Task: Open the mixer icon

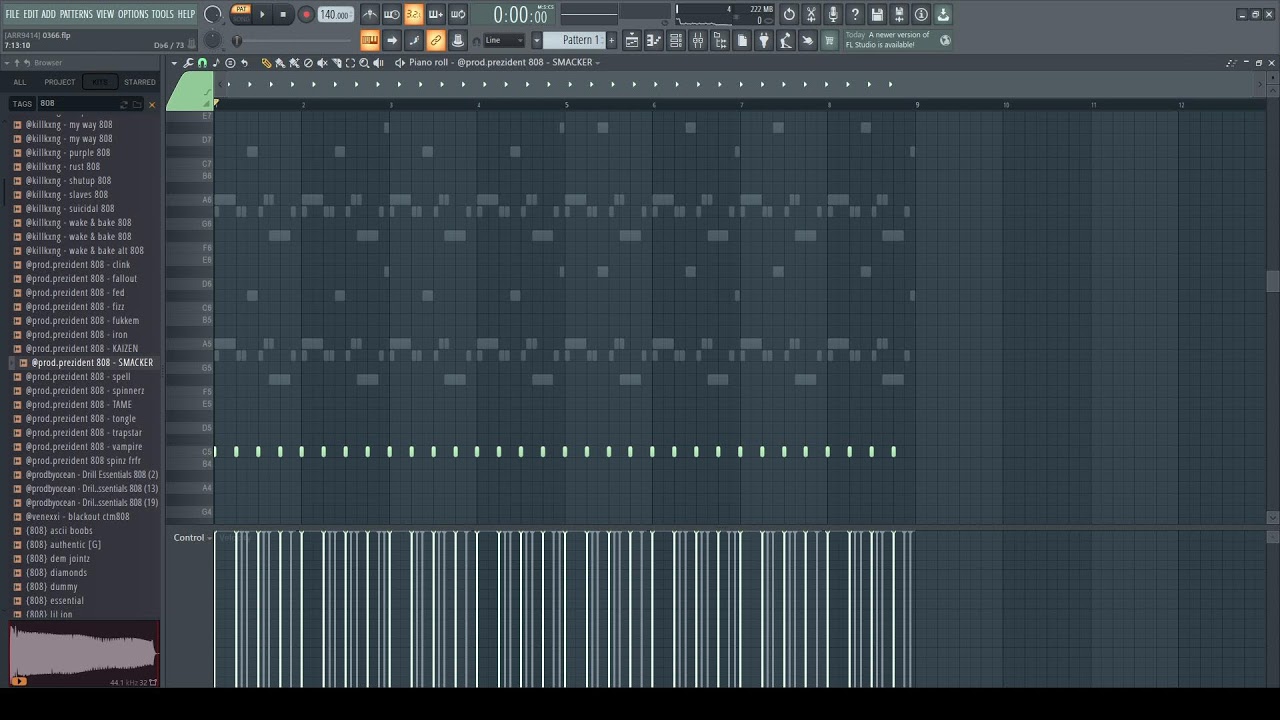Action: [698, 40]
